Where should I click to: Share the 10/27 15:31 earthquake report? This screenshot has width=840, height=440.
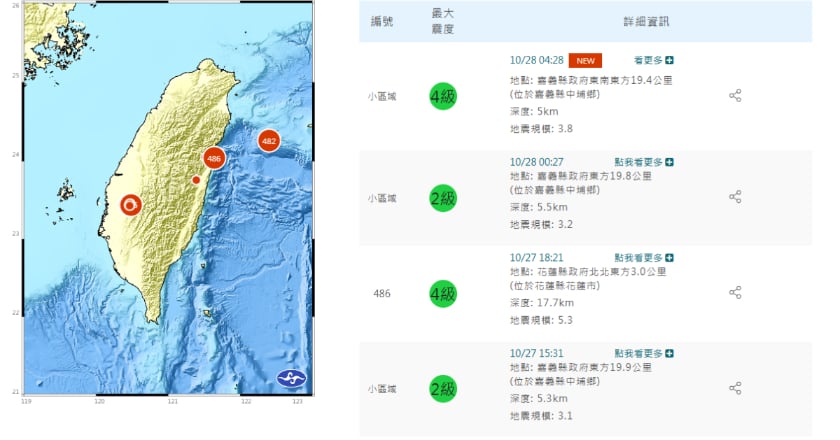[x=735, y=388]
